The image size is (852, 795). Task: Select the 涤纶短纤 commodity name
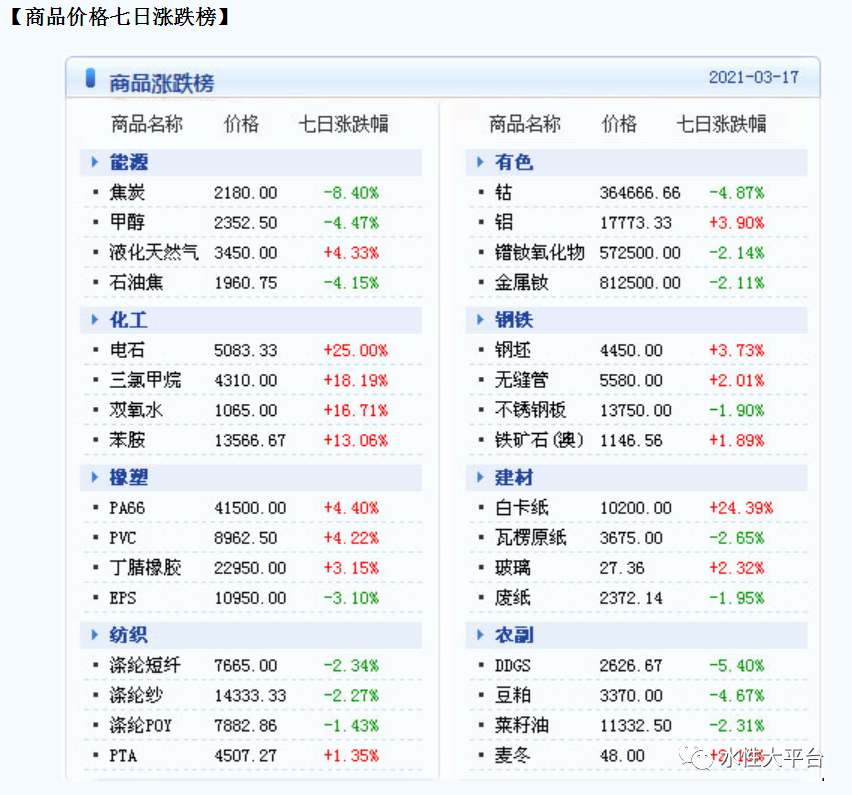(145, 665)
